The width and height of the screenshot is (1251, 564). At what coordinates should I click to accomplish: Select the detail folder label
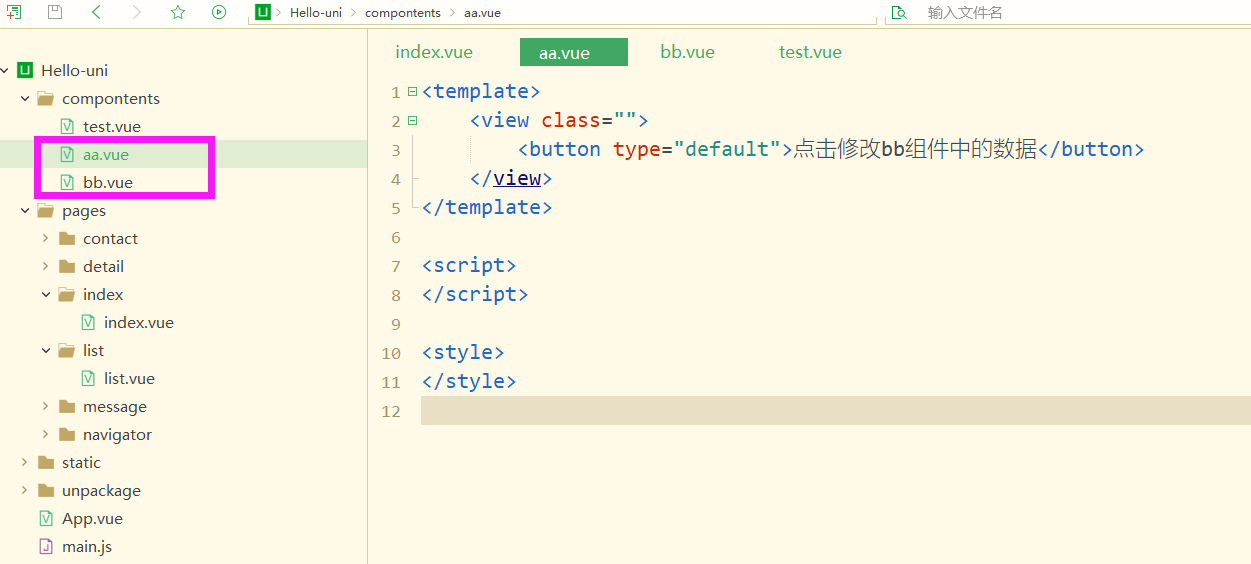103,266
